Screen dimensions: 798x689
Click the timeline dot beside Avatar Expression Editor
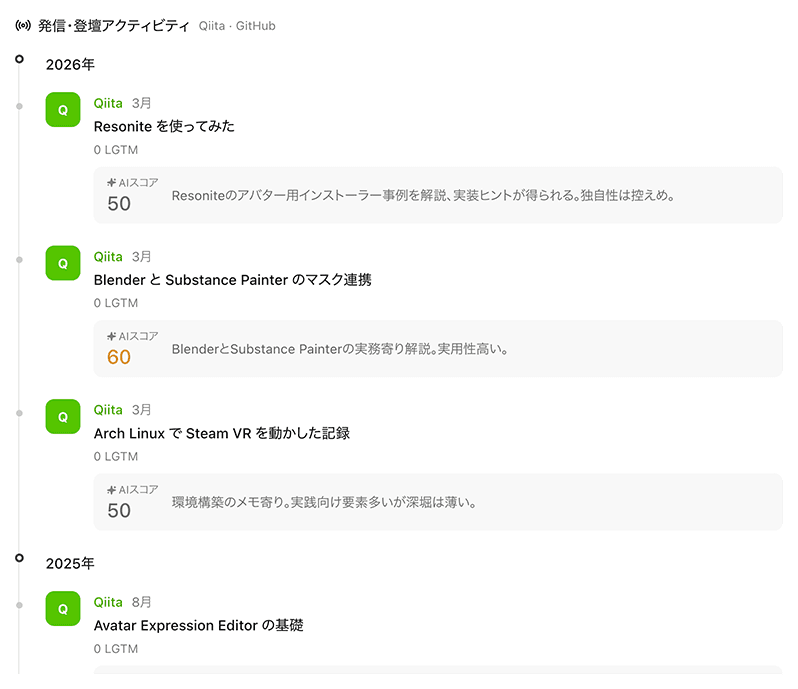click(19, 606)
